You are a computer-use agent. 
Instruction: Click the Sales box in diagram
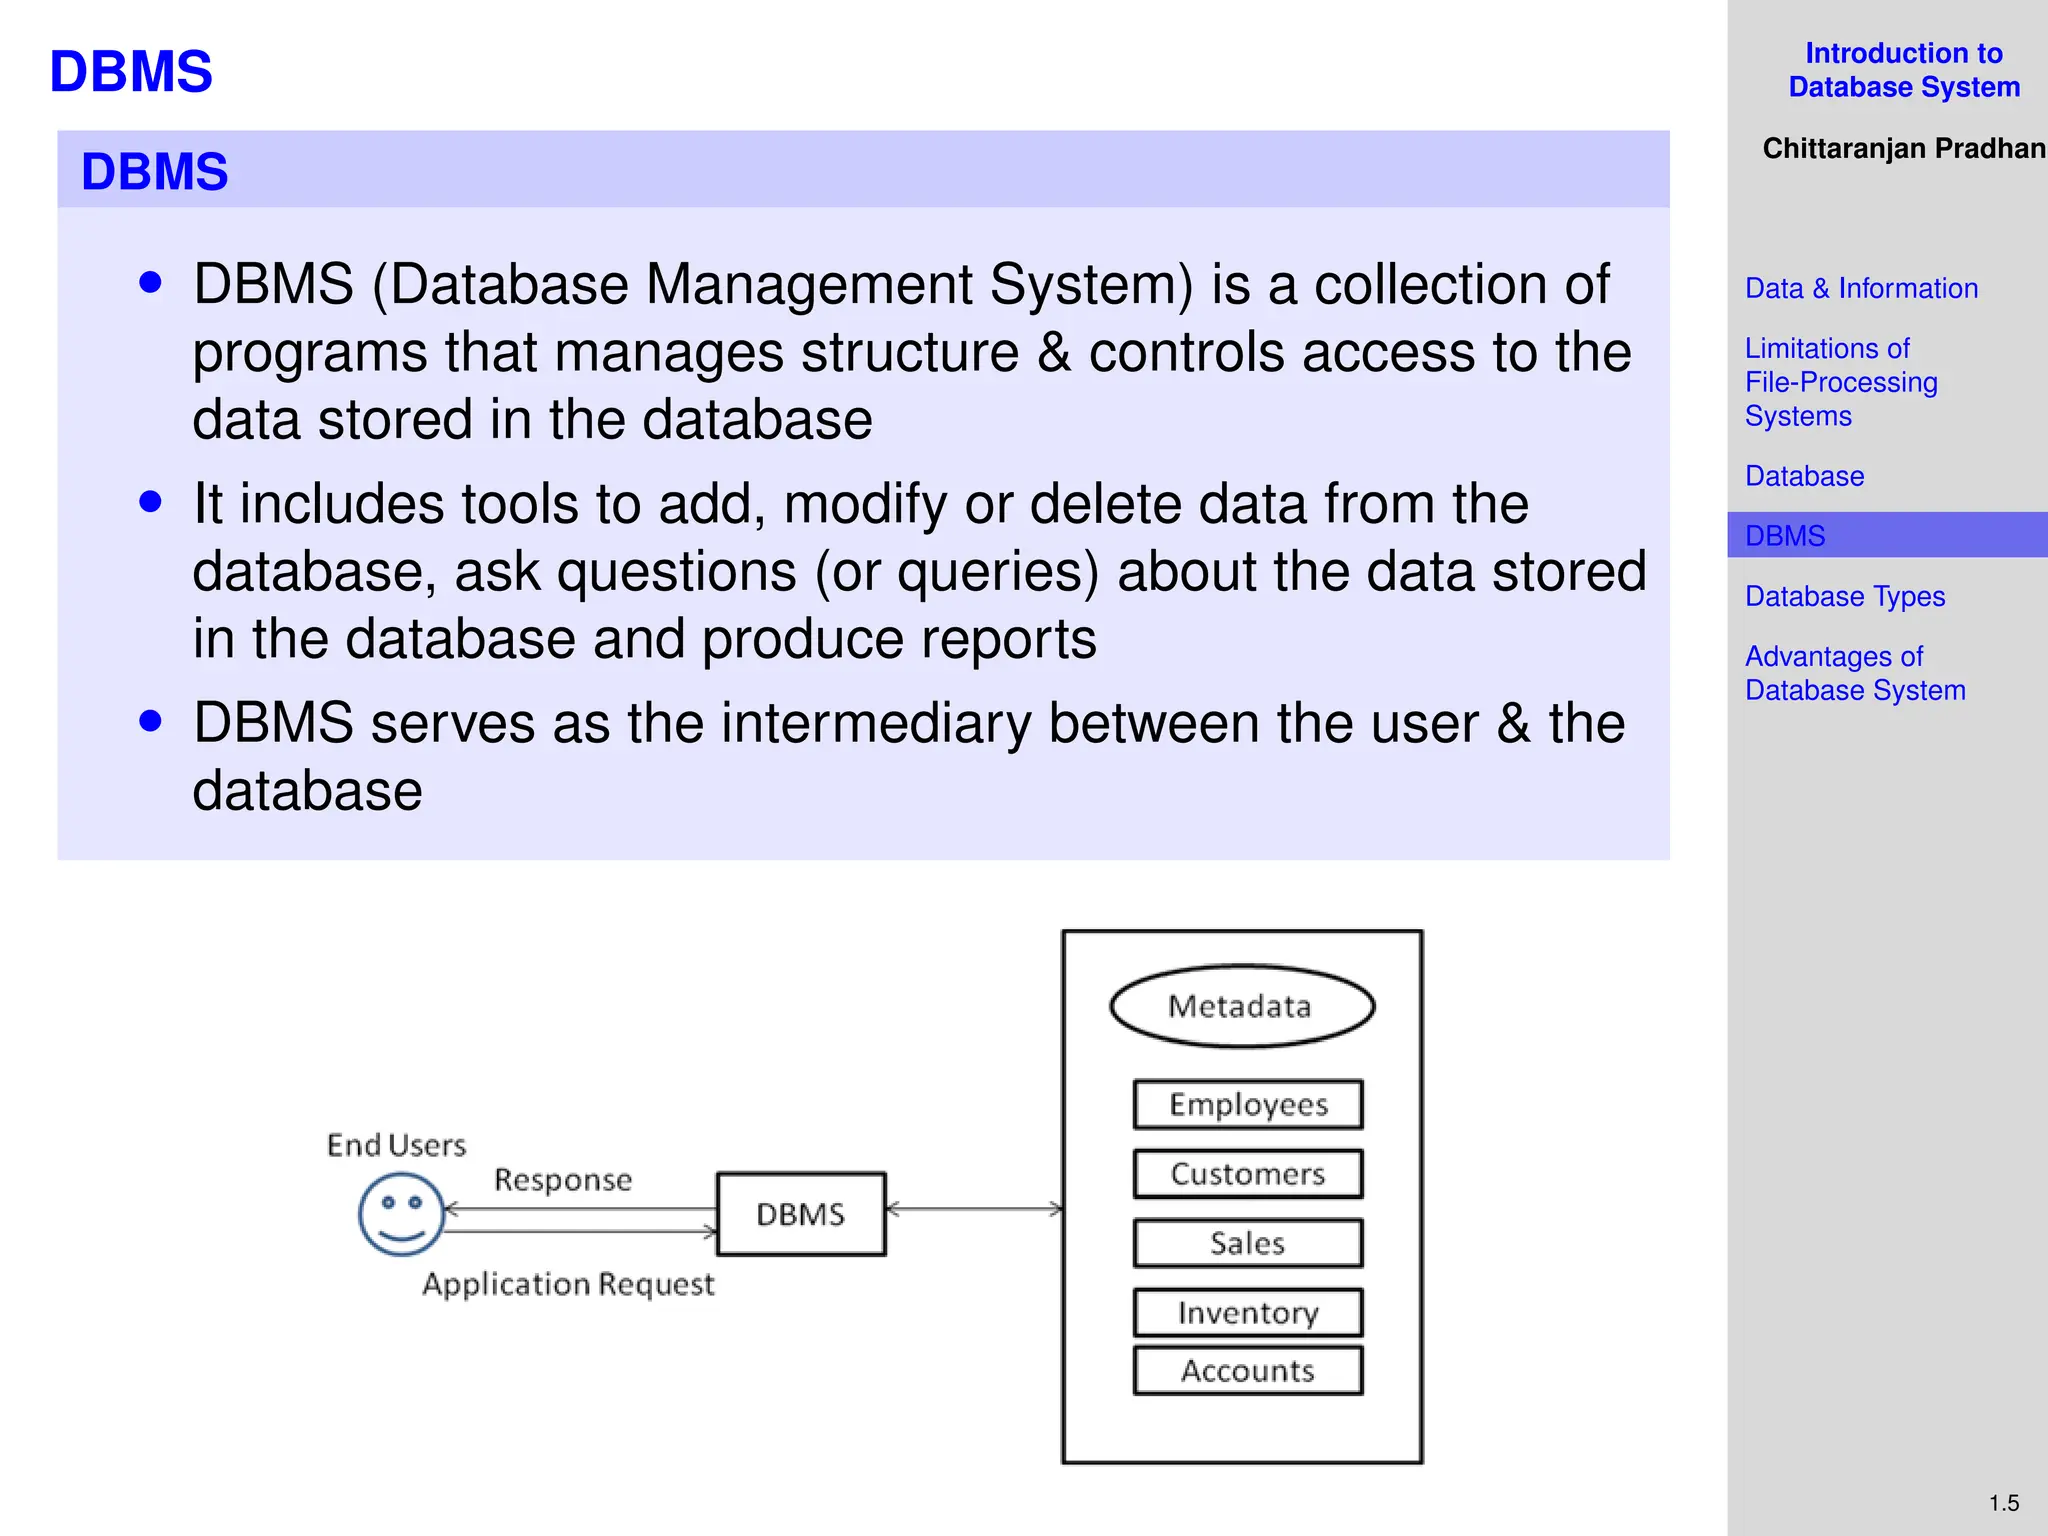click(x=1247, y=1243)
